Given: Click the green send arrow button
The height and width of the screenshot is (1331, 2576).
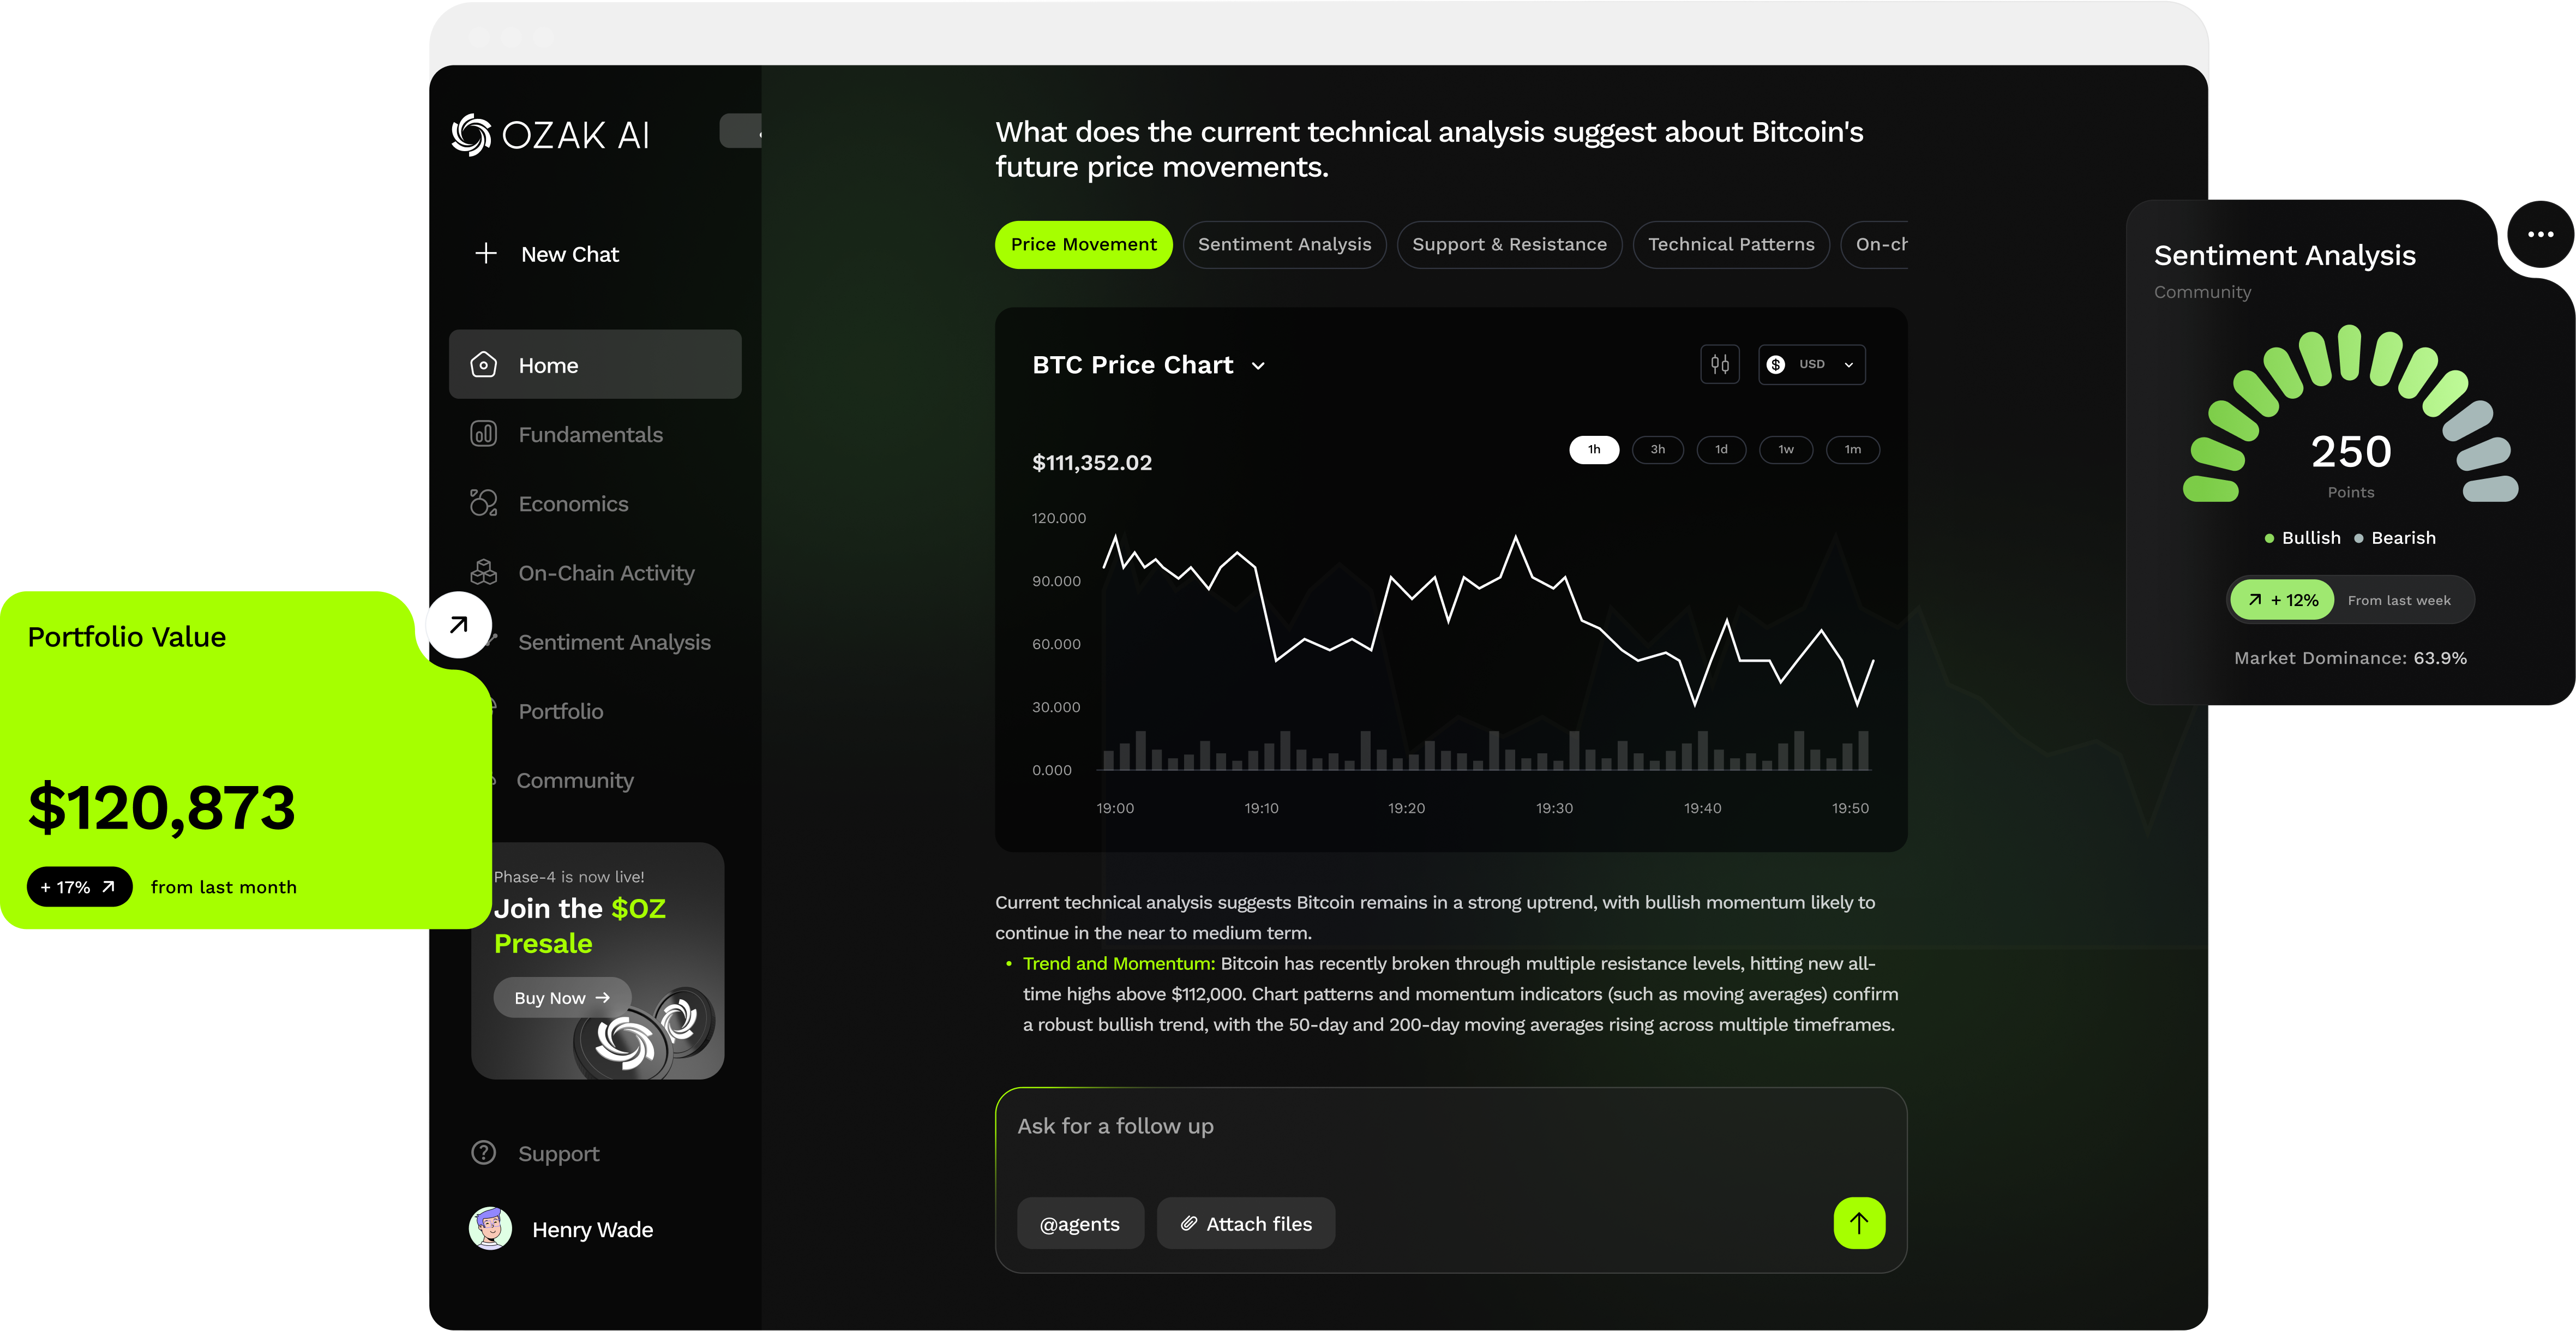Looking at the screenshot, I should [1858, 1223].
